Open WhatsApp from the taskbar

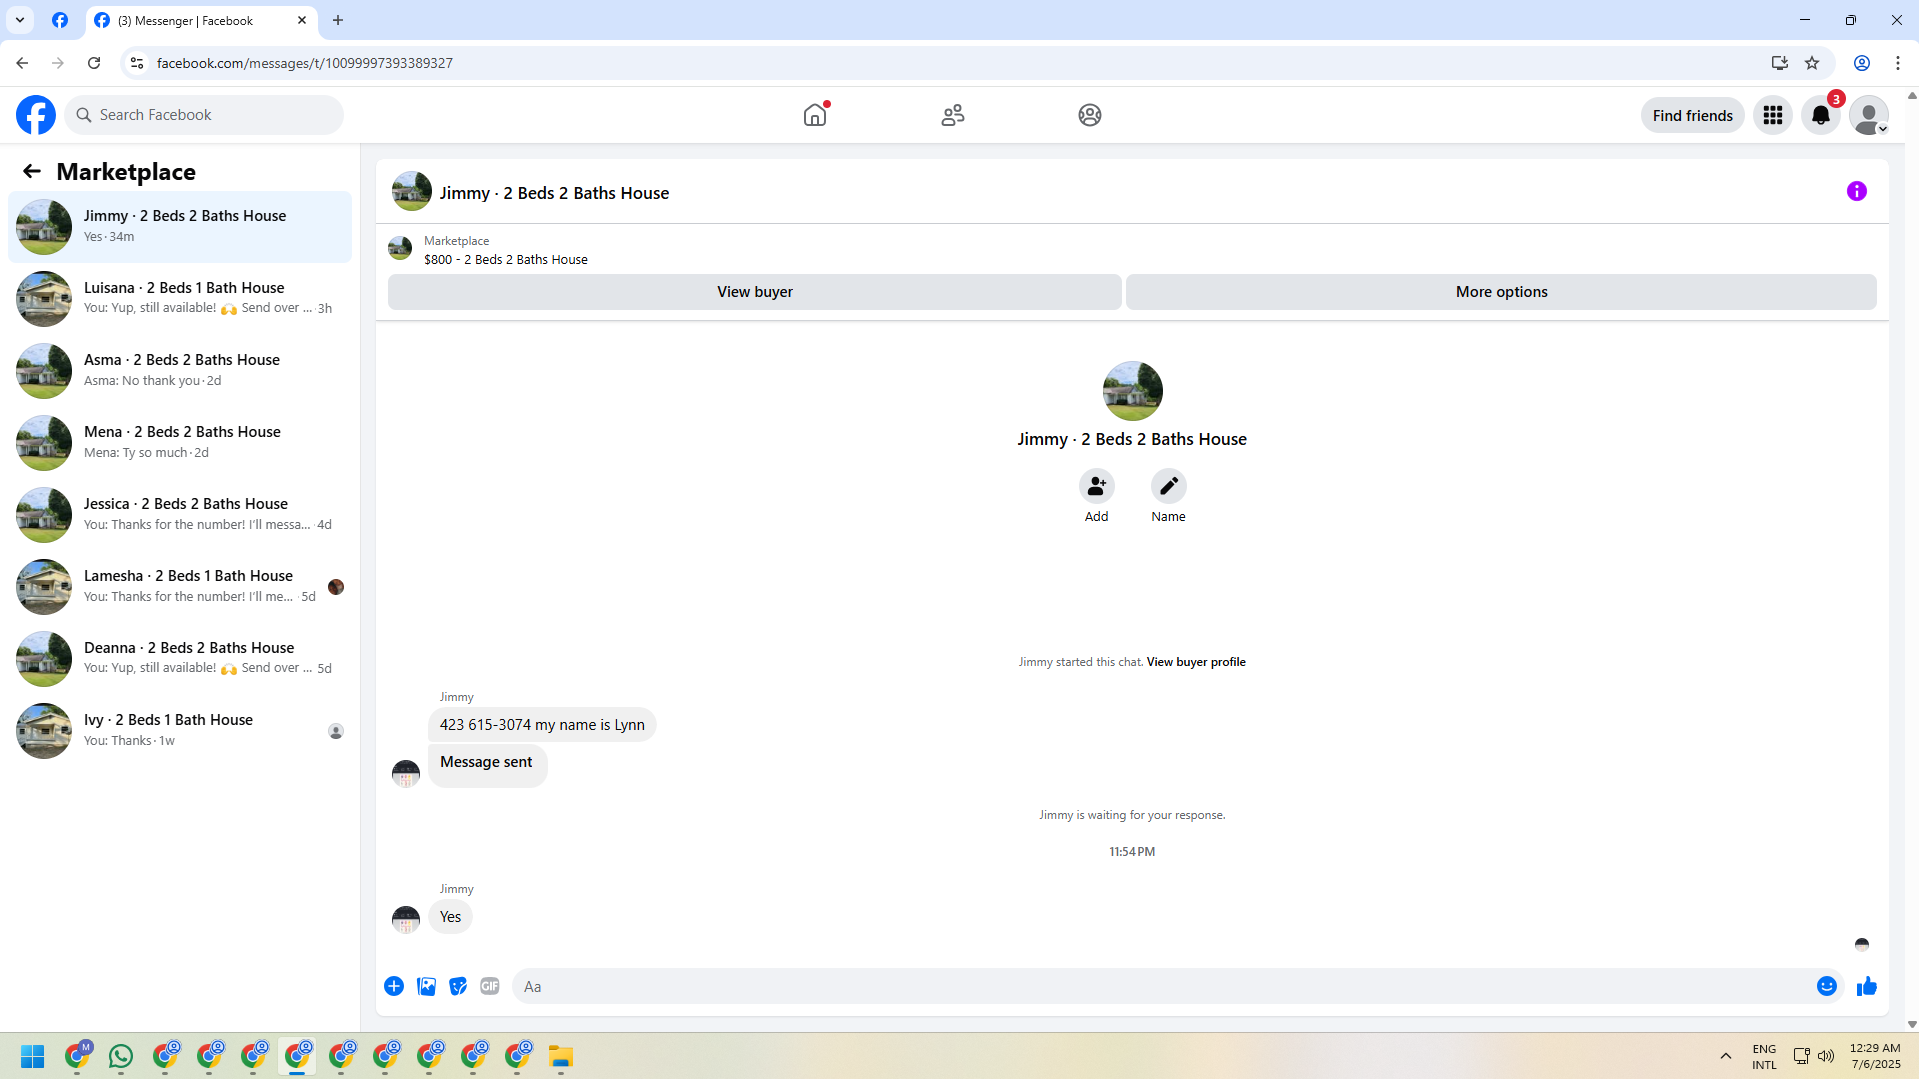click(121, 1057)
